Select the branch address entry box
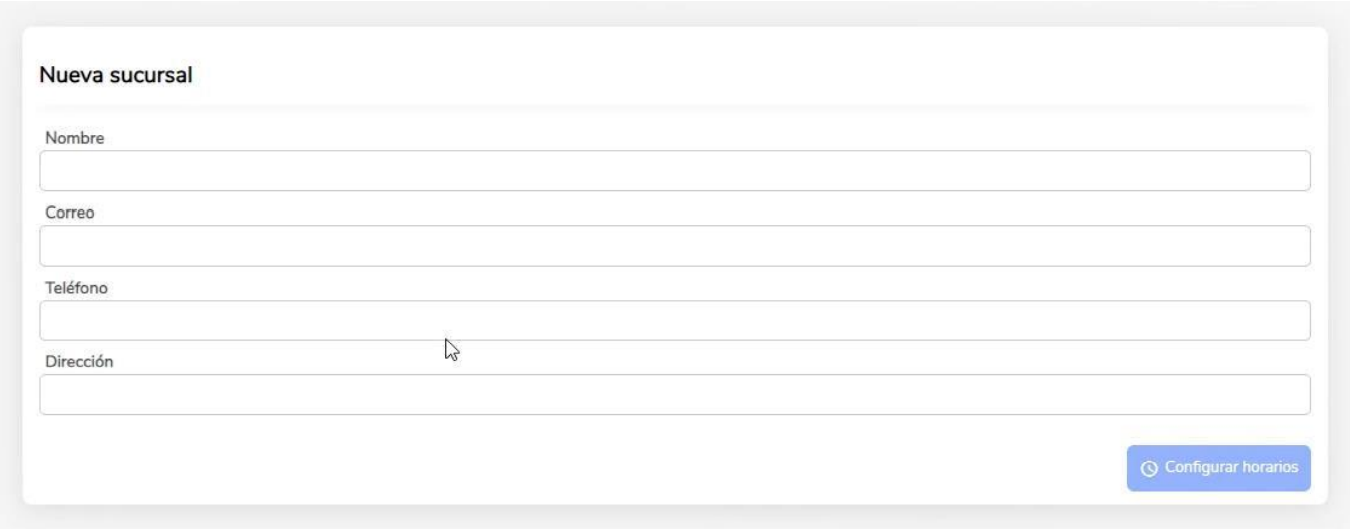The width and height of the screenshot is (1350, 529). 675,395
